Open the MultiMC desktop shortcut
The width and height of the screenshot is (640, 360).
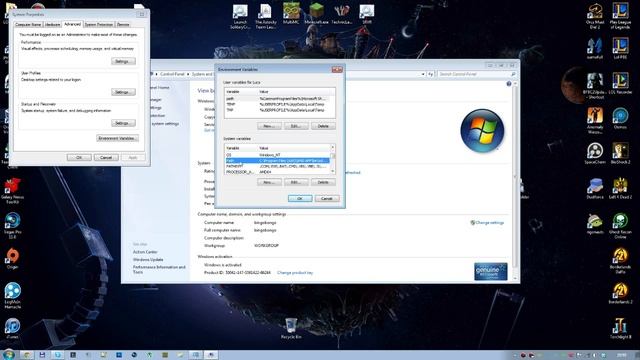tap(291, 13)
